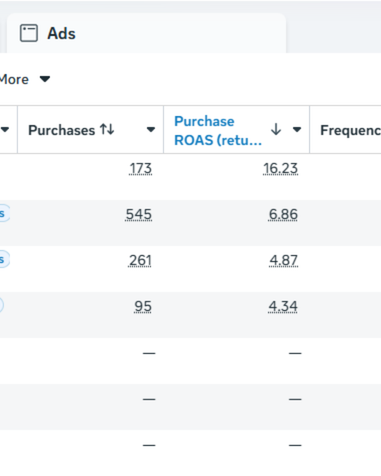Toggle Purchase ROAS descending sort arrow

click(276, 129)
